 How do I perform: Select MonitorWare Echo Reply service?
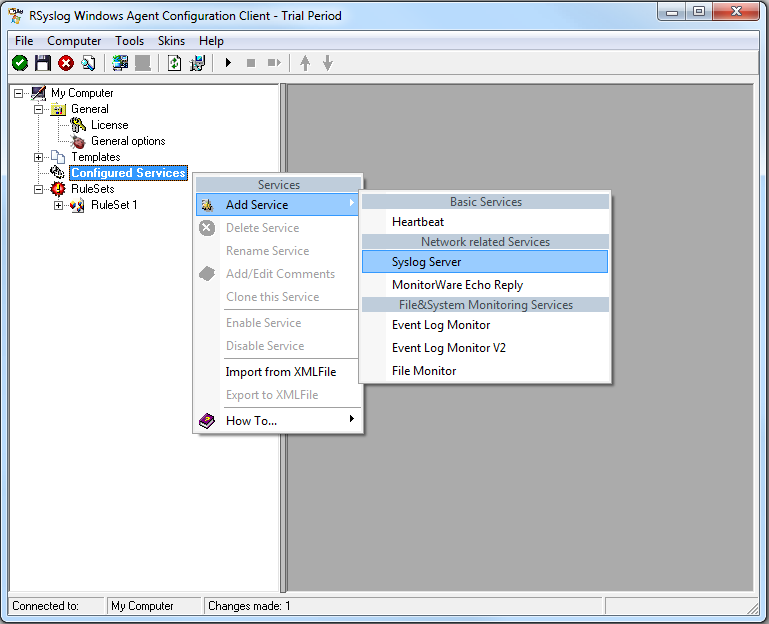coord(485,285)
